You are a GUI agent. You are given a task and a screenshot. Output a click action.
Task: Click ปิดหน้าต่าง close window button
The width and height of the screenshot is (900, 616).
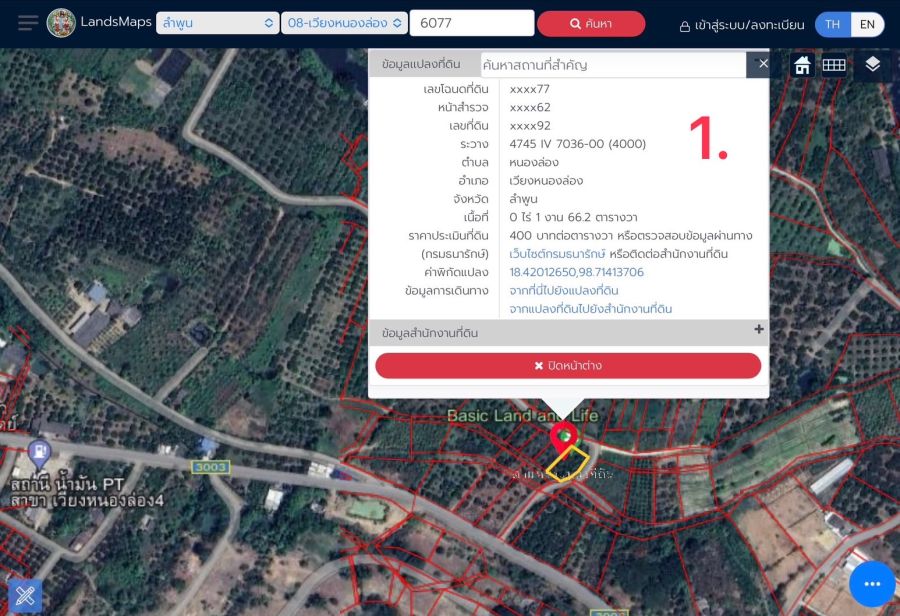coord(568,366)
